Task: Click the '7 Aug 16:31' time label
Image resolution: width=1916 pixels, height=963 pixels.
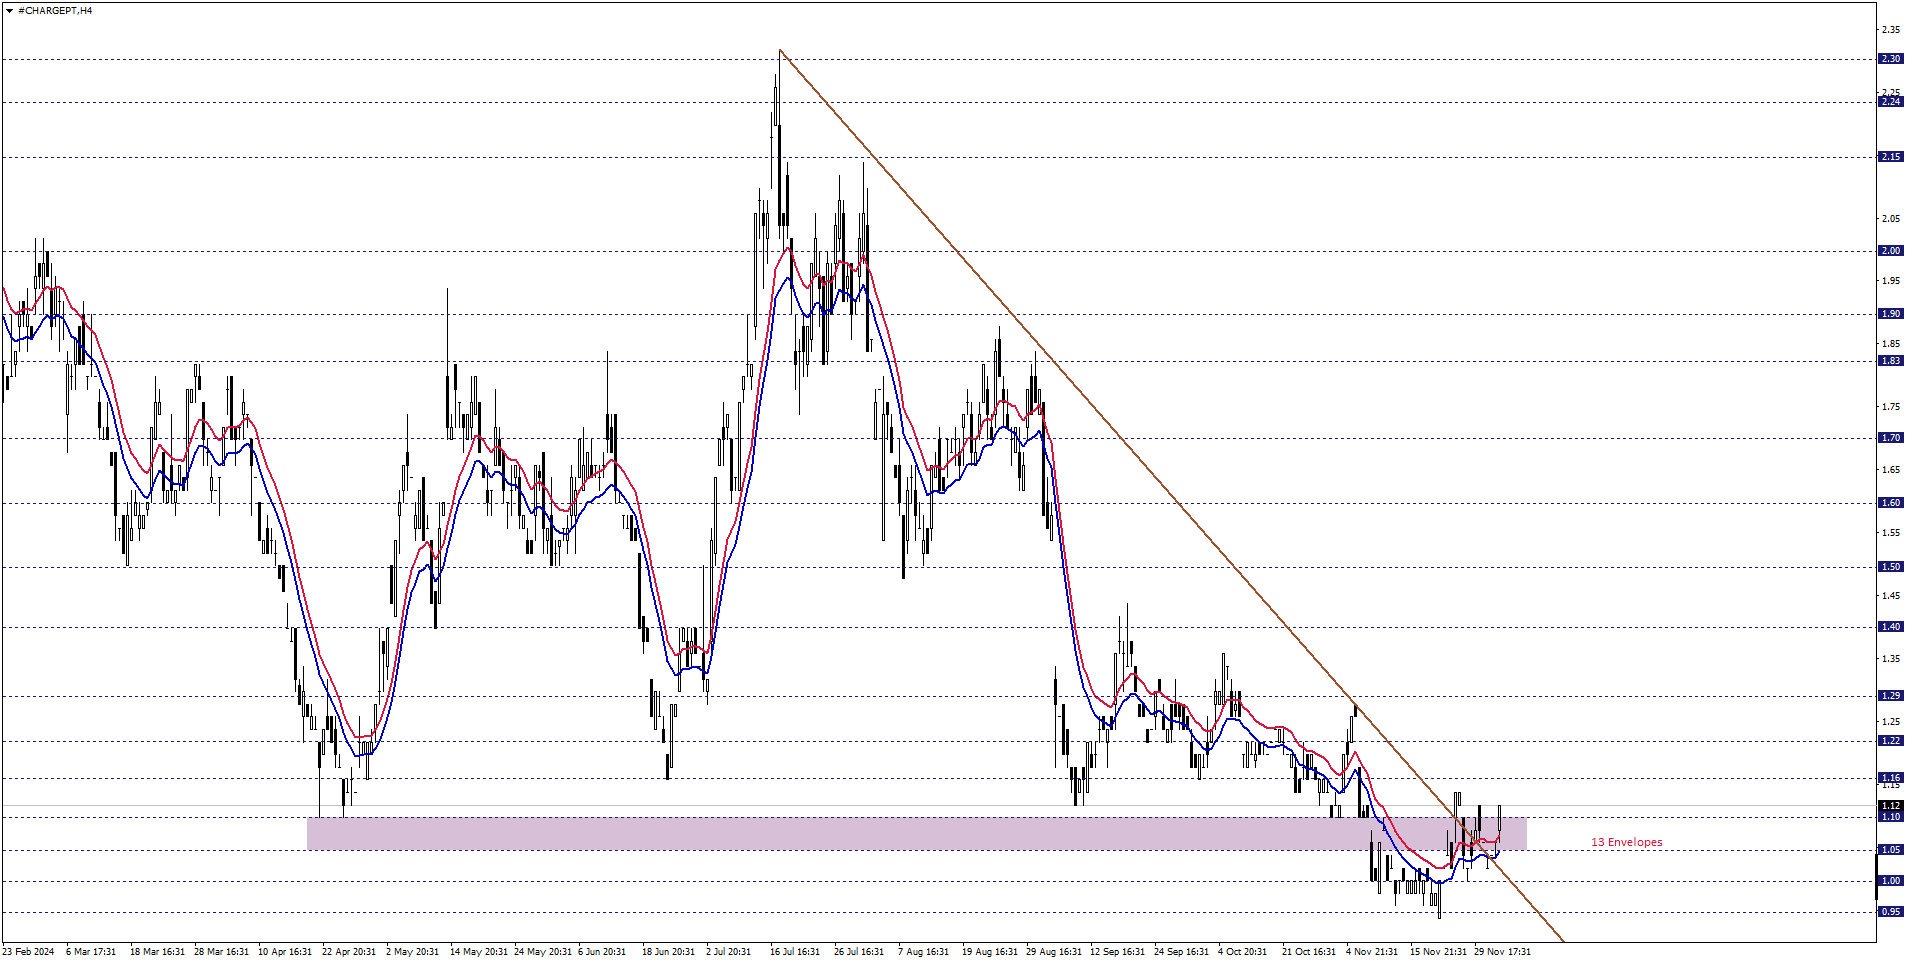Action: pos(923,952)
